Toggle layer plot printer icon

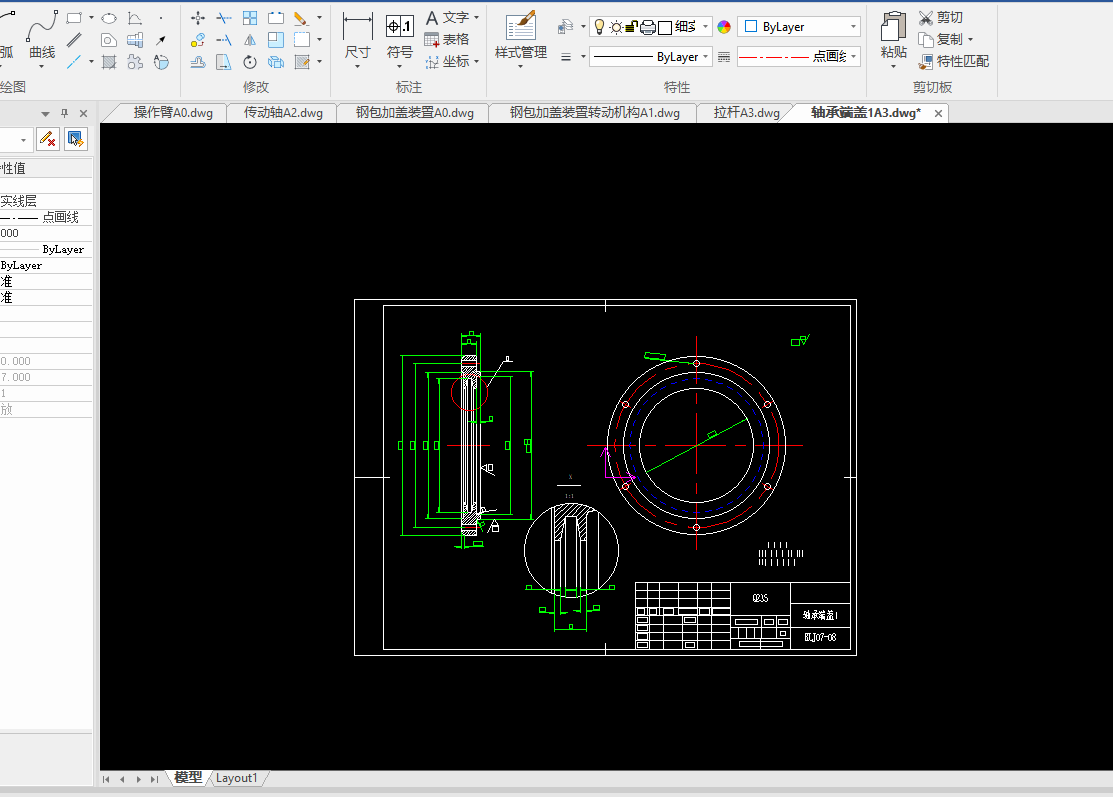pos(648,27)
